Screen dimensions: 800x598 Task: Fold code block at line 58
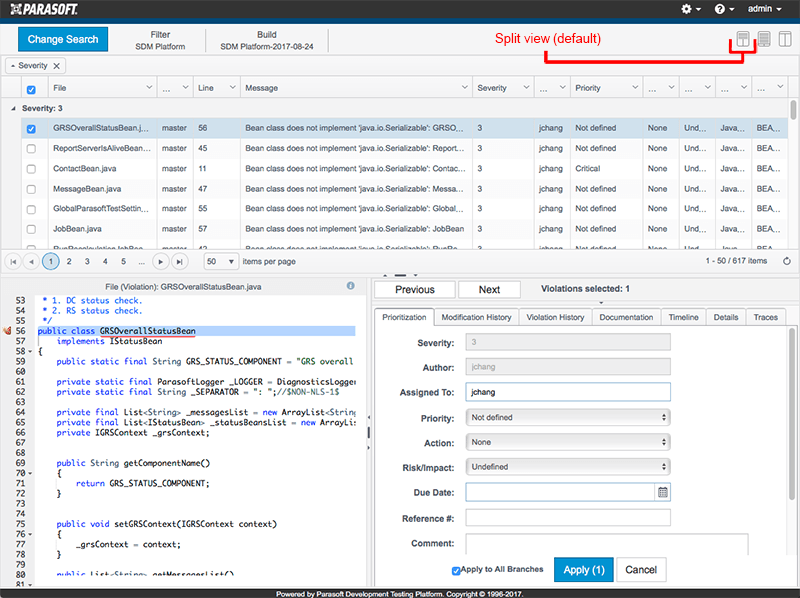pos(30,352)
